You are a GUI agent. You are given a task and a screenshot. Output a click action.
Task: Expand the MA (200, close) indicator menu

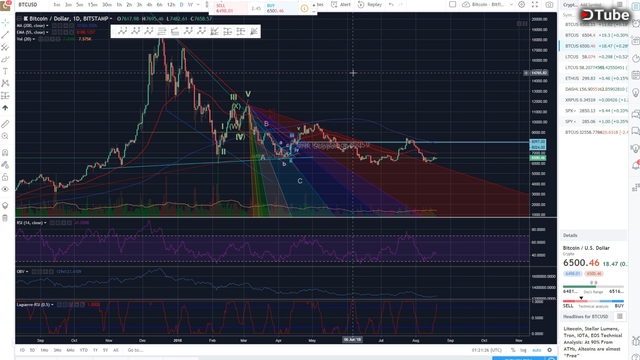(x=47, y=26)
